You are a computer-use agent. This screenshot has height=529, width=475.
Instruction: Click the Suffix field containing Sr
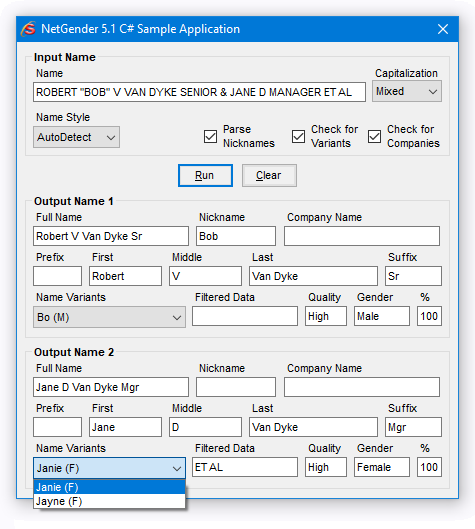tap(413, 276)
